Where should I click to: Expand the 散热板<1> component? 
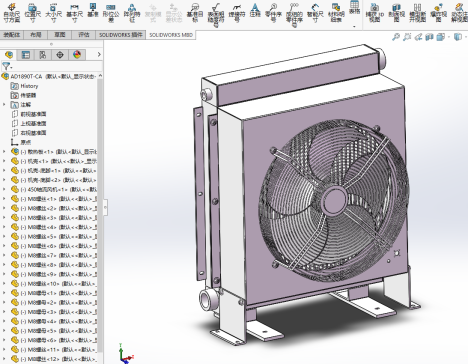point(4,152)
